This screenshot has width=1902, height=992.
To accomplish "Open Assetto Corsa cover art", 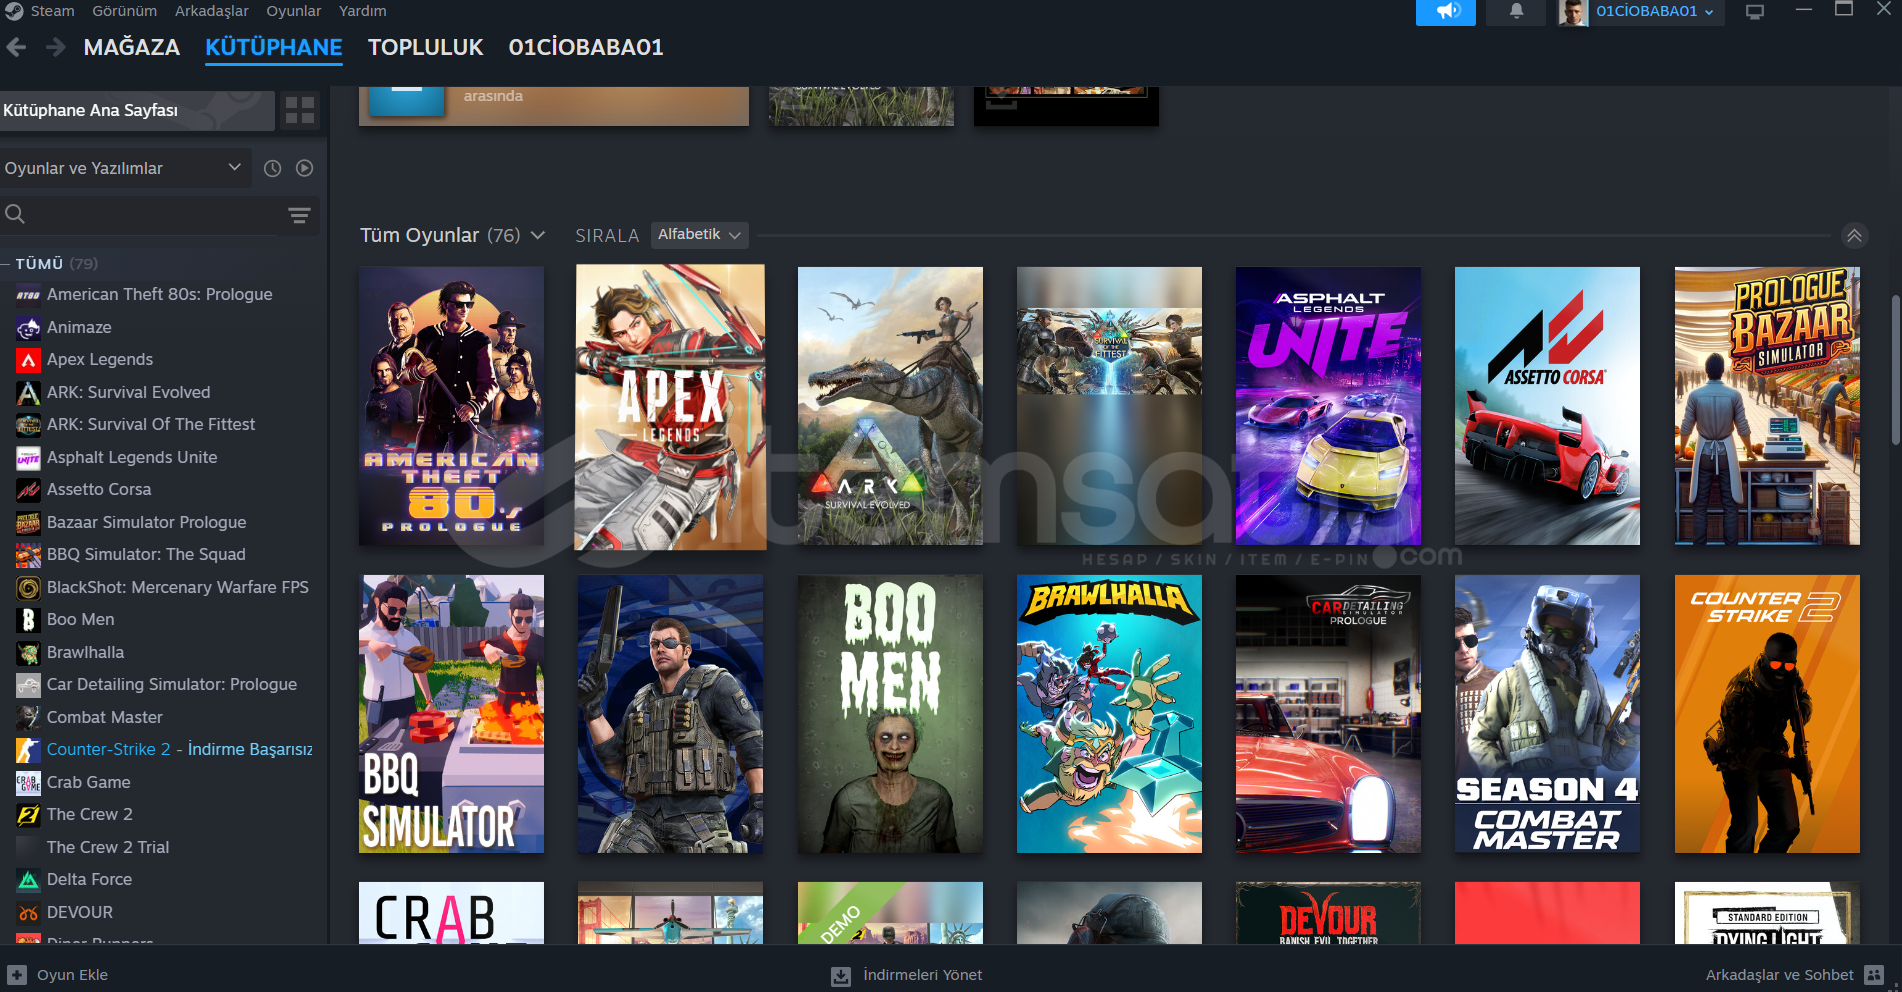I will 1547,406.
